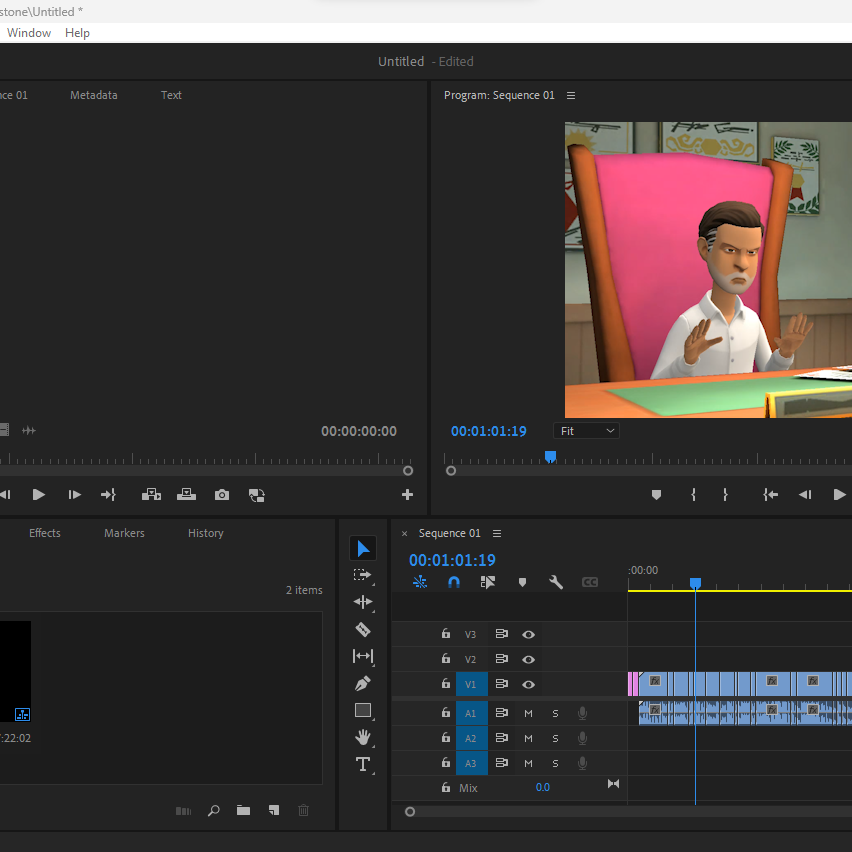
Task: Select the Type tool
Action: point(363,765)
